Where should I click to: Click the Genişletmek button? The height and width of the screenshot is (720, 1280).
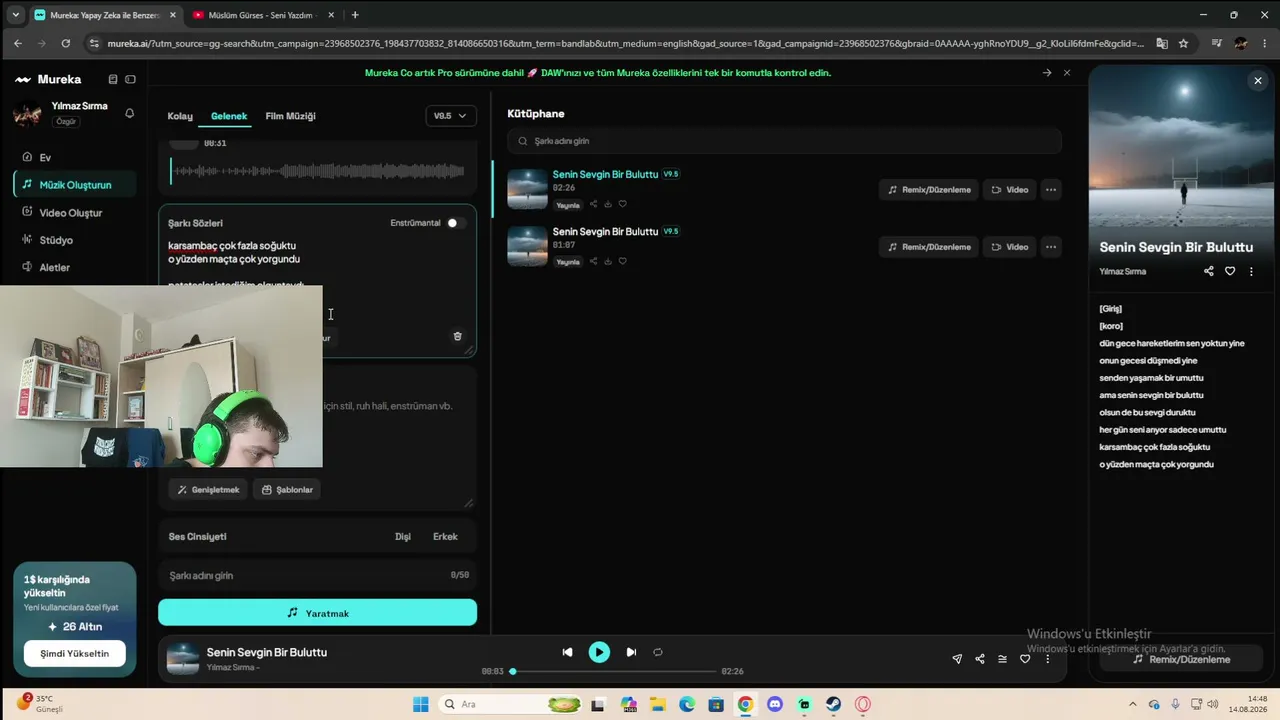coord(208,490)
